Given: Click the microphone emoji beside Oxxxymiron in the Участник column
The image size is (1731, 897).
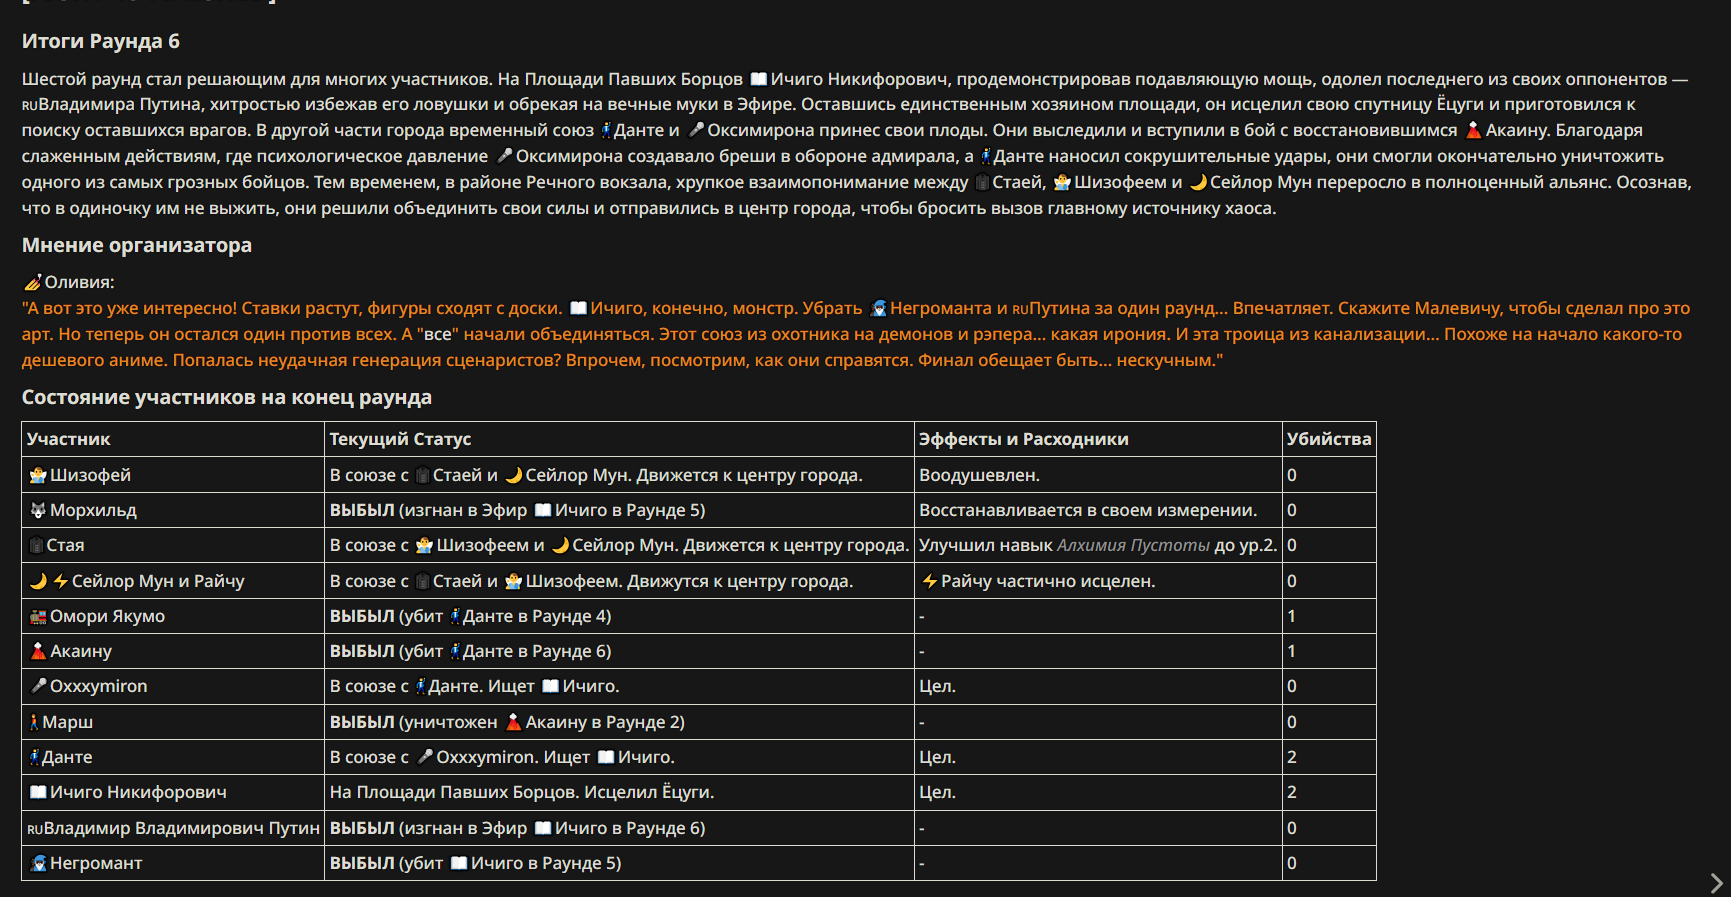Looking at the screenshot, I should pos(38,686).
